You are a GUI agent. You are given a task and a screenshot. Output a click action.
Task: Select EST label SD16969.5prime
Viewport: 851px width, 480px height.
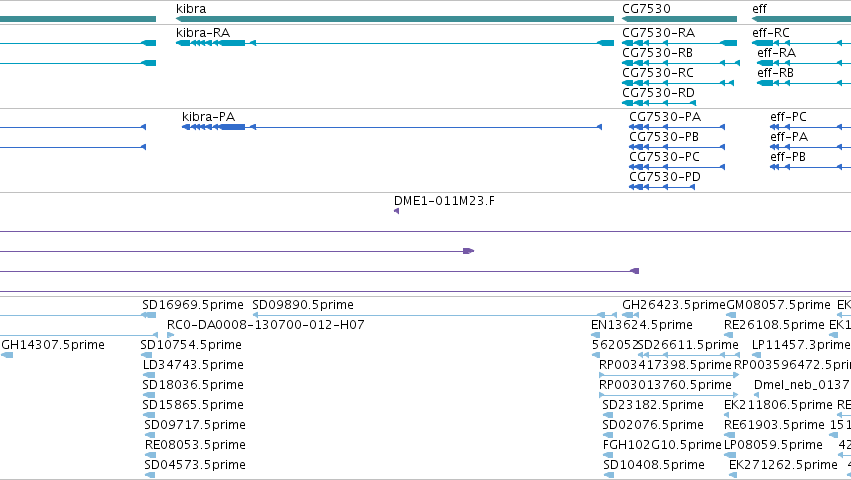[x=193, y=305]
